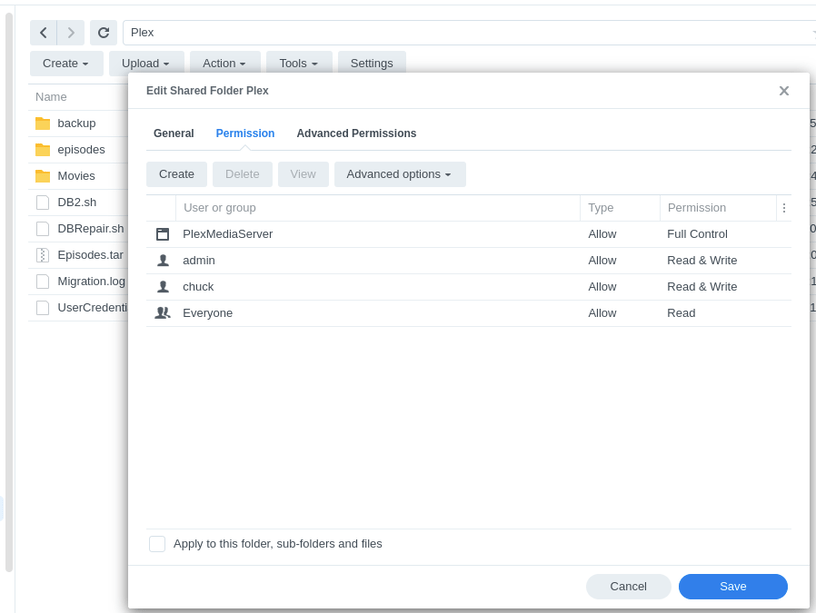
Task: Click the DB2.sh file name
Action: (x=77, y=202)
